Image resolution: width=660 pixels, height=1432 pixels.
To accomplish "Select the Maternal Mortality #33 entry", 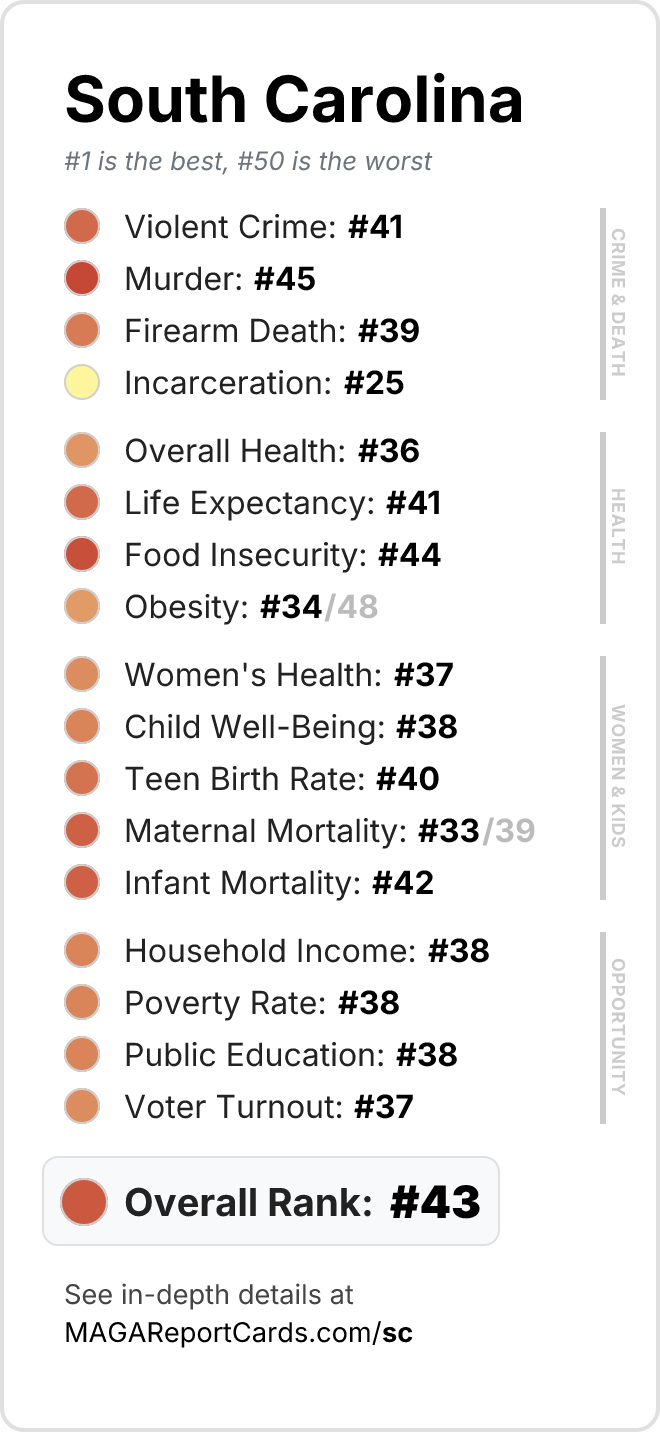I will (x=300, y=830).
